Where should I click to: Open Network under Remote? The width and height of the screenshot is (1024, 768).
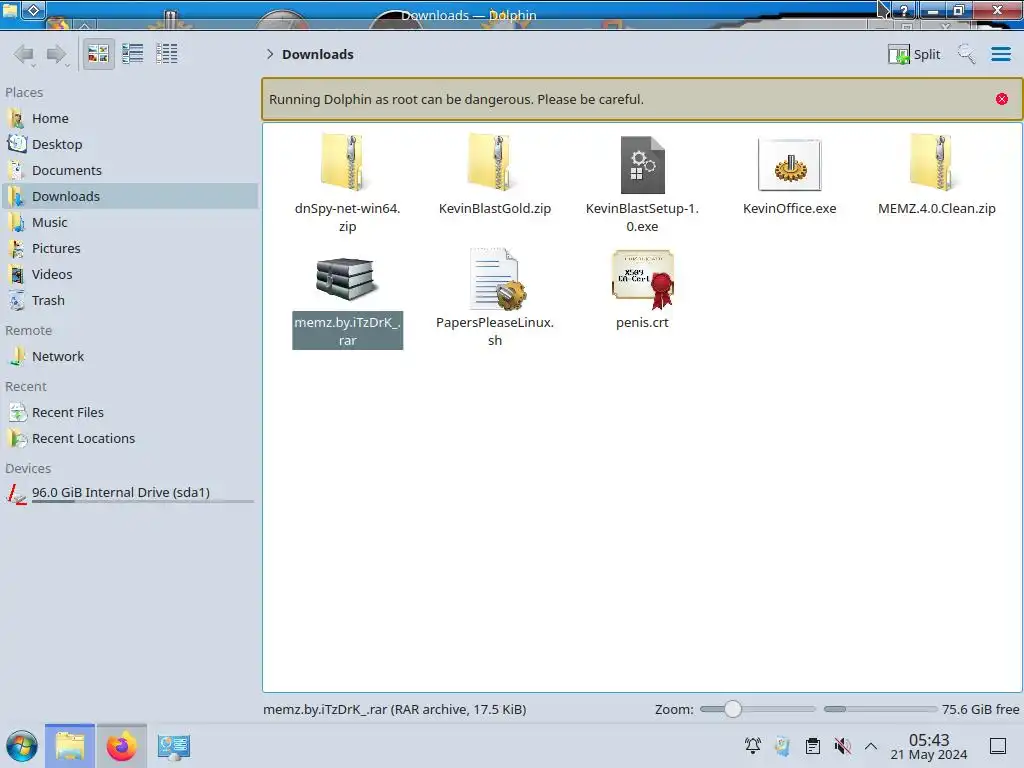pyautogui.click(x=129, y=357)
